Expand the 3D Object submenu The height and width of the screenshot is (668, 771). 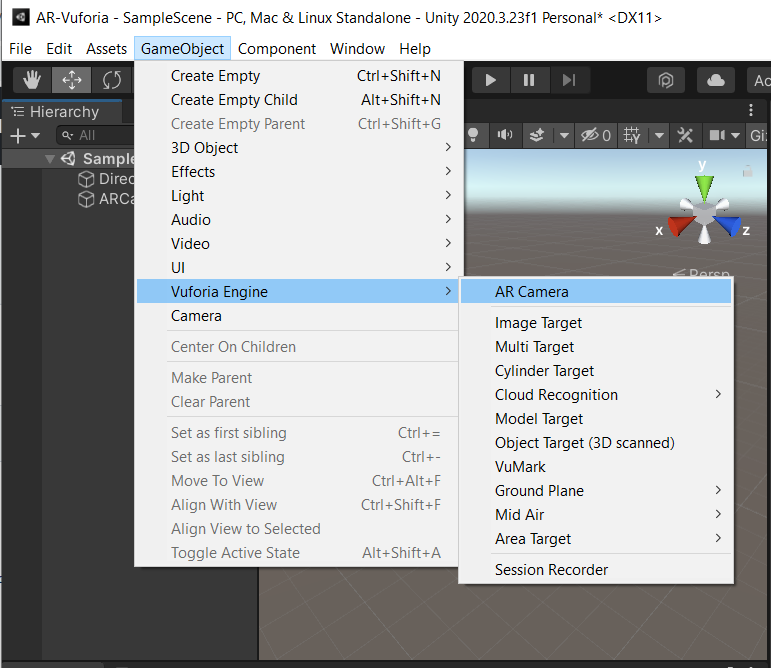point(298,147)
